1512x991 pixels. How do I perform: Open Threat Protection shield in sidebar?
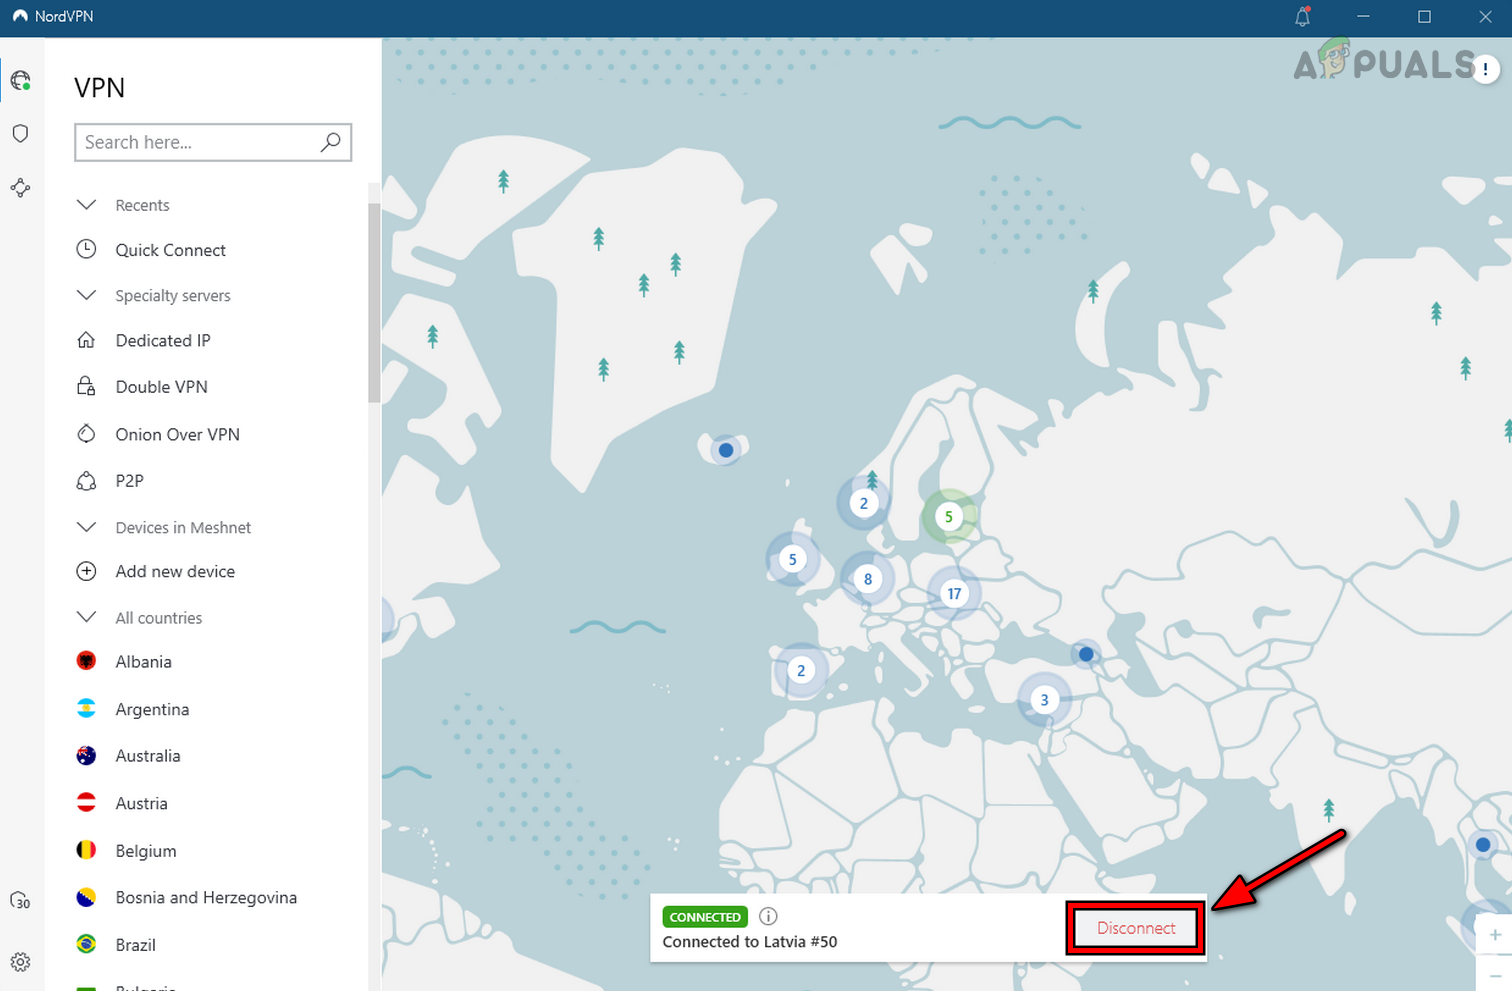click(20, 133)
